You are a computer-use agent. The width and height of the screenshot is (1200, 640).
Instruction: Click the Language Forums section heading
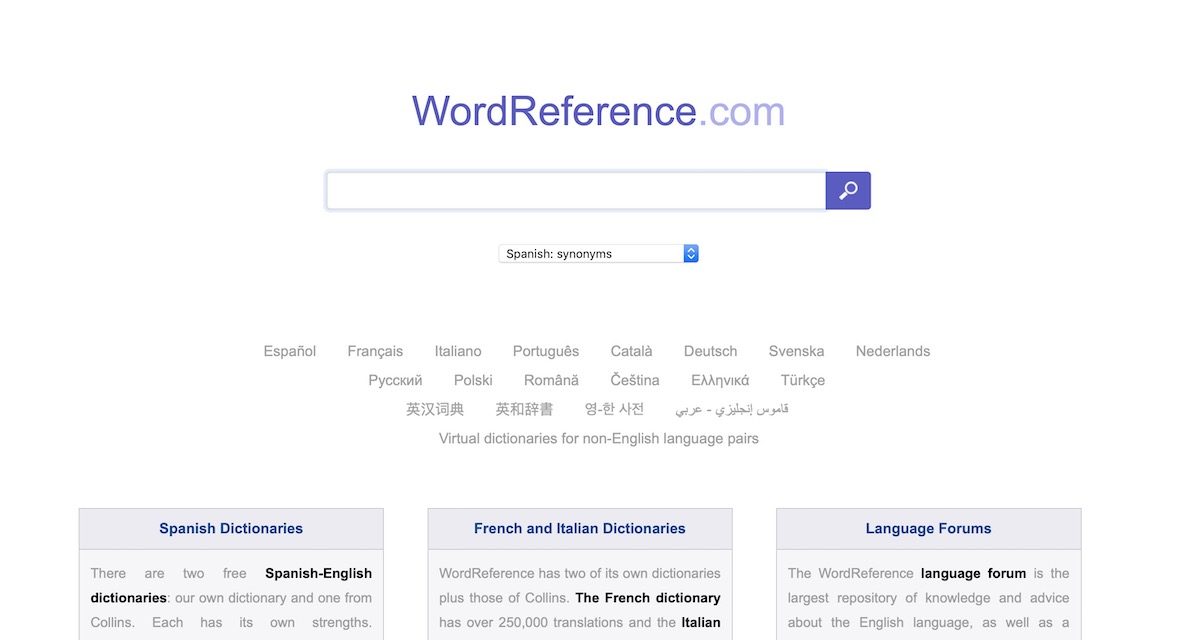point(928,528)
